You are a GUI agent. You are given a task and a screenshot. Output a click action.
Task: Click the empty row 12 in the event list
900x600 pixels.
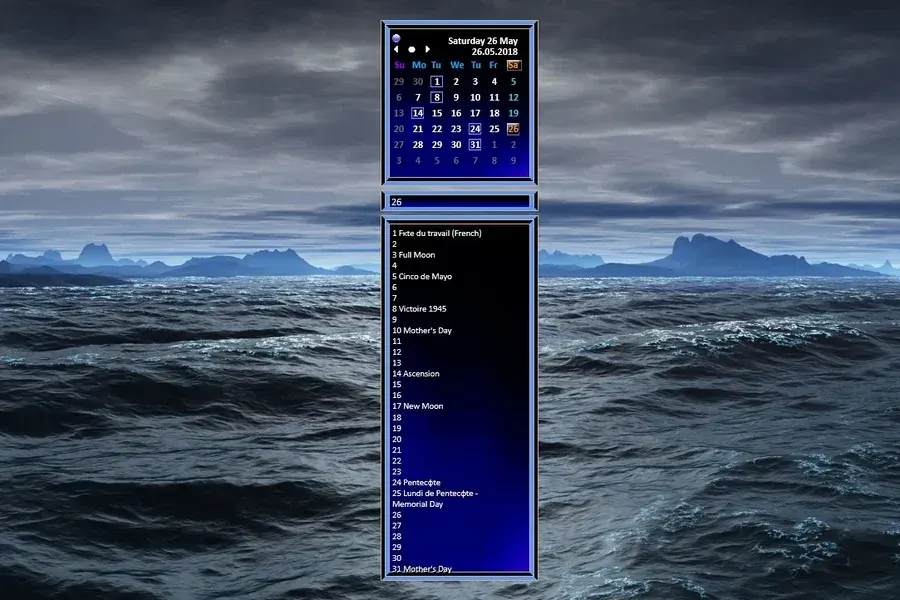pos(397,352)
